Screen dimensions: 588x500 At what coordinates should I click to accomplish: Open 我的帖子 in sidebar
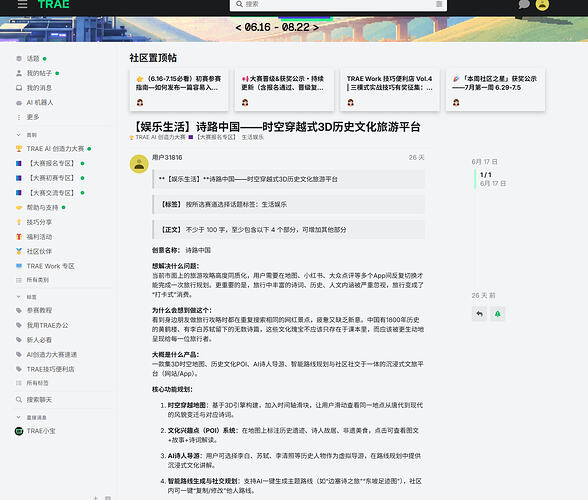[39, 73]
